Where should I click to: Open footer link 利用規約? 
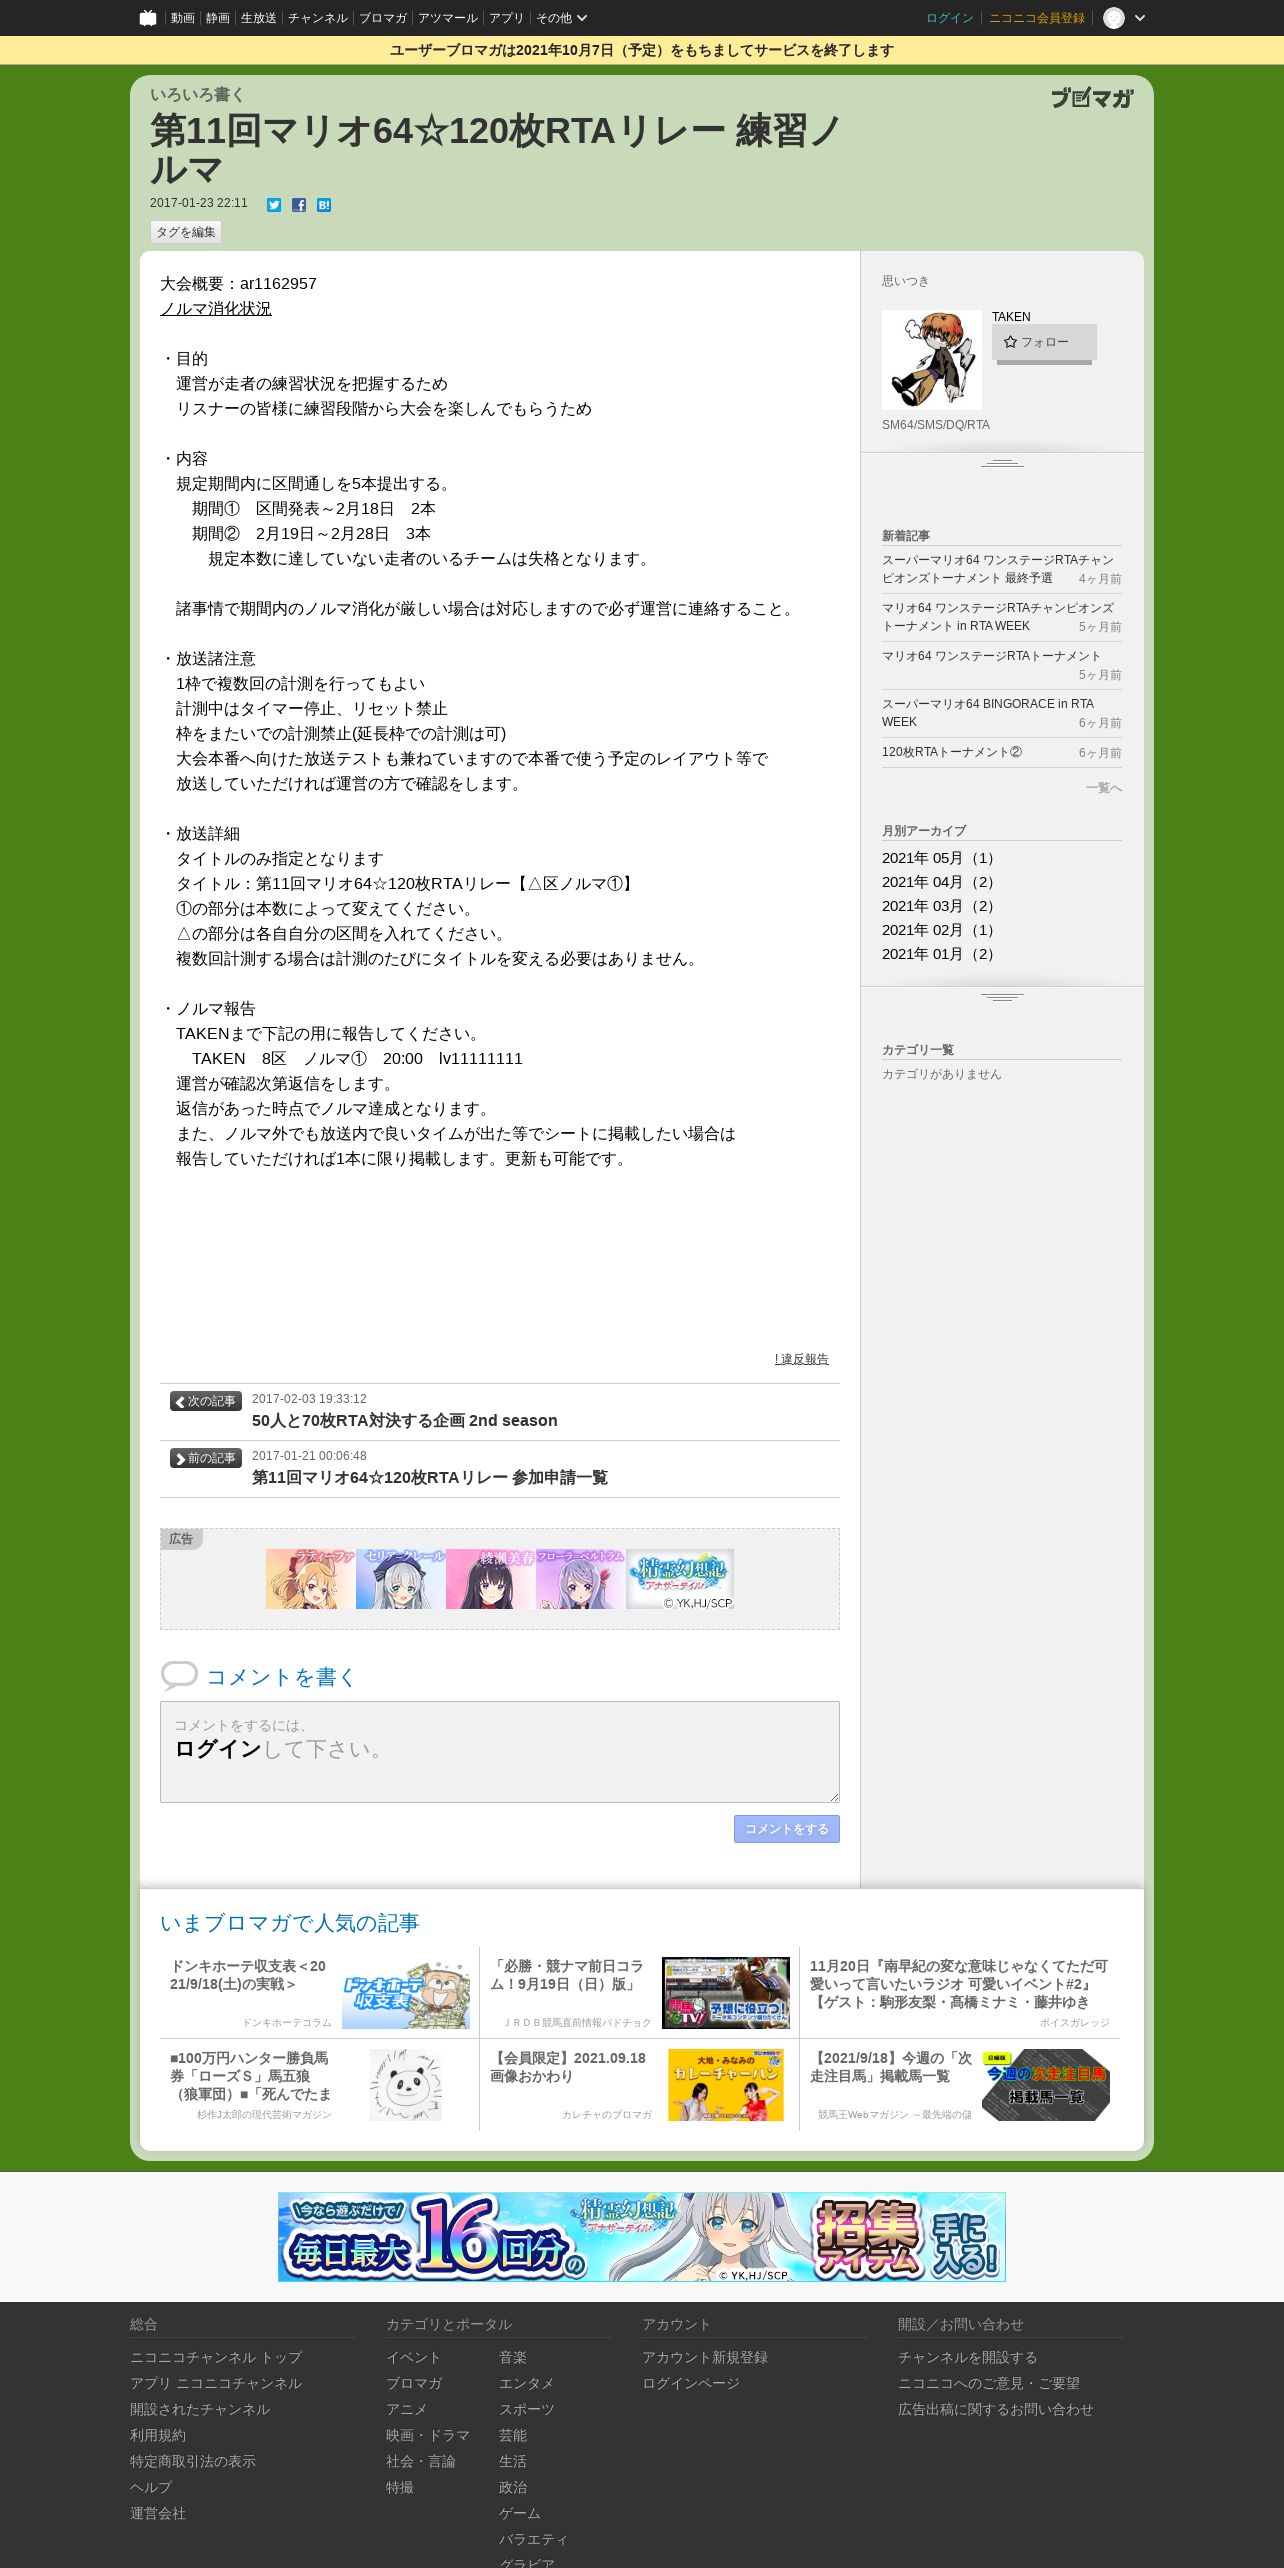click(158, 2435)
